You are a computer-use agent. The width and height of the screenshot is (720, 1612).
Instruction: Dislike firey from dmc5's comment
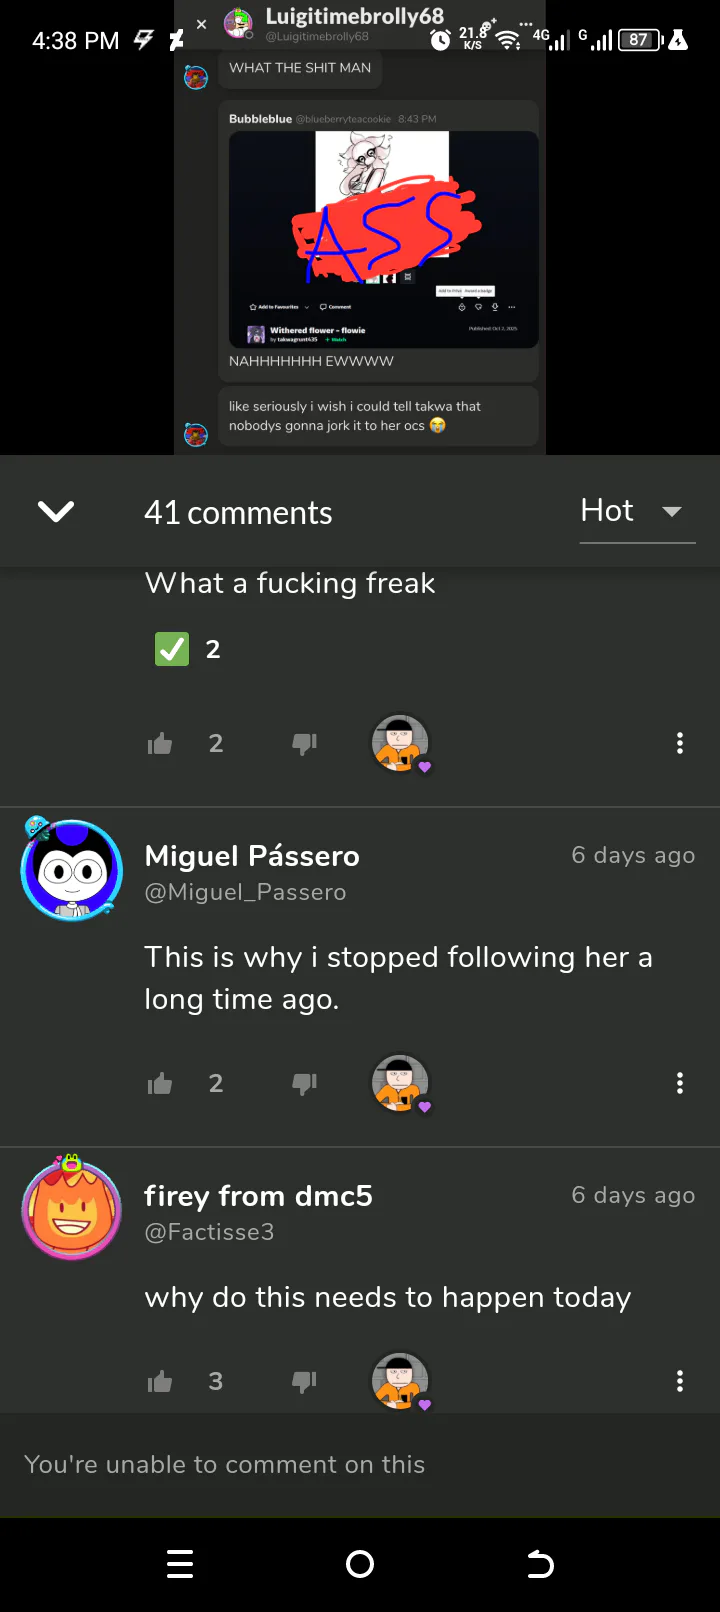[304, 1381]
